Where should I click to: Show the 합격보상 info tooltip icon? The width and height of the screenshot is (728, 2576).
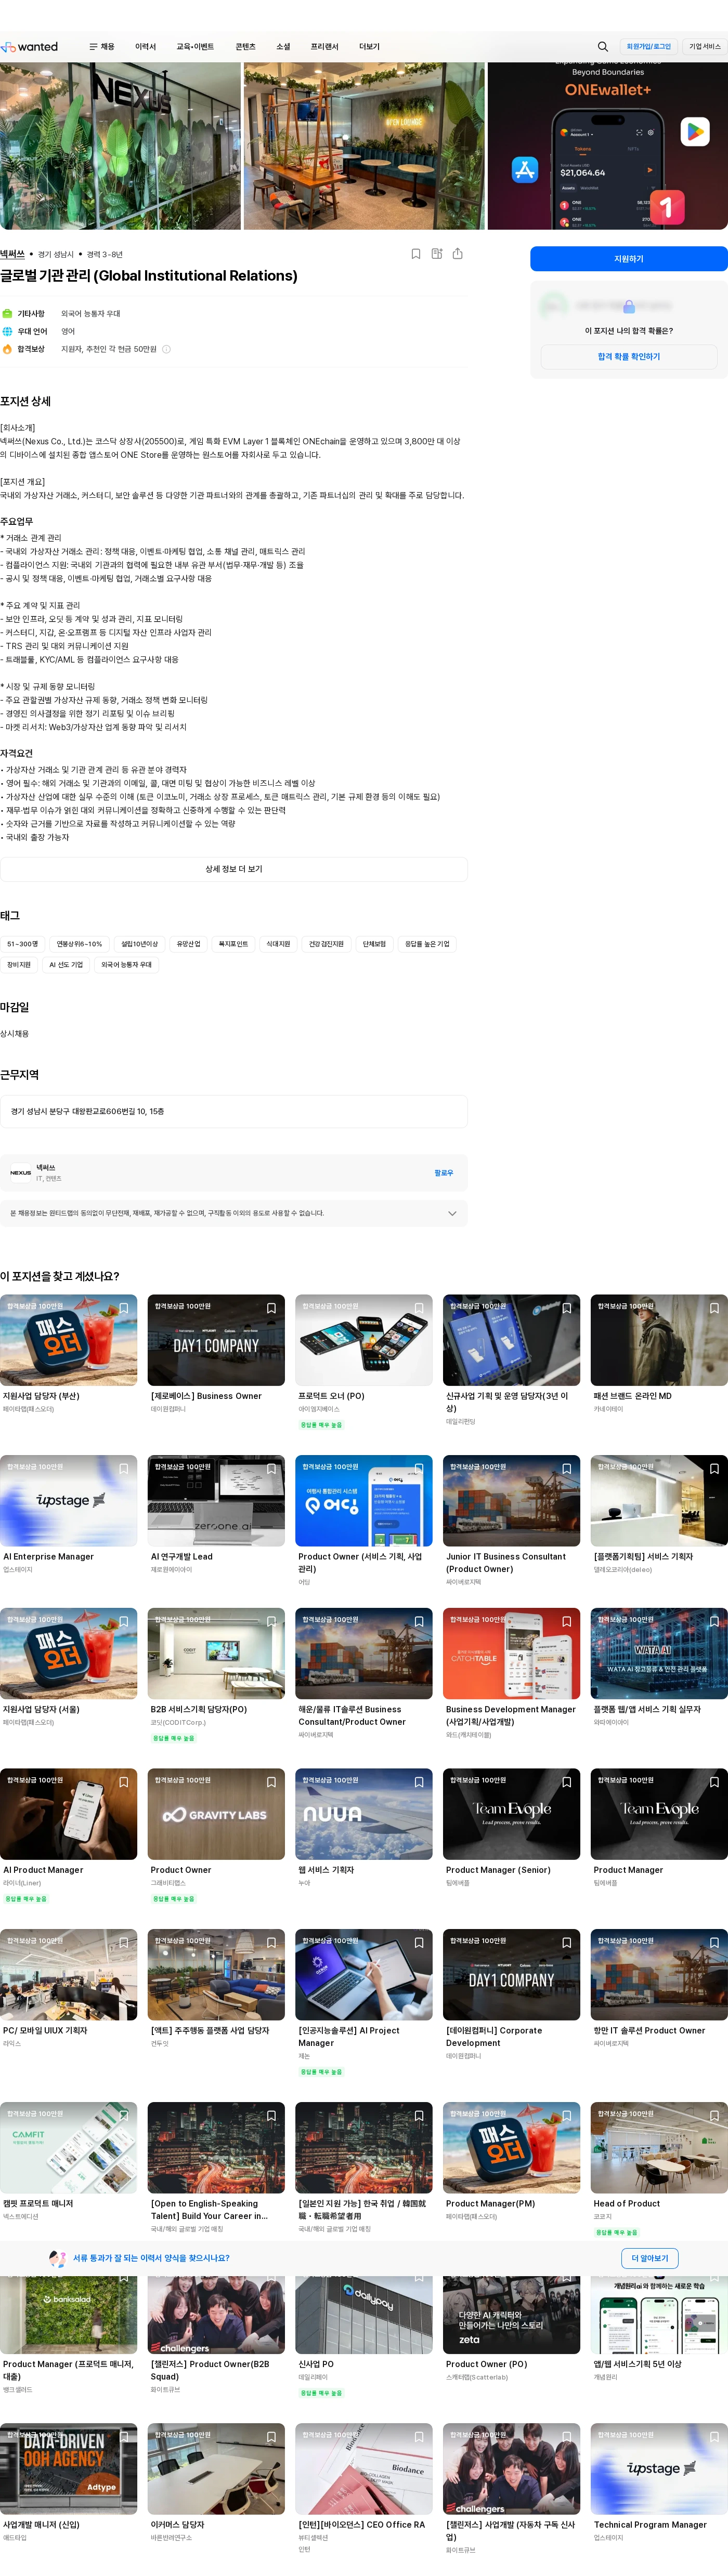166,349
